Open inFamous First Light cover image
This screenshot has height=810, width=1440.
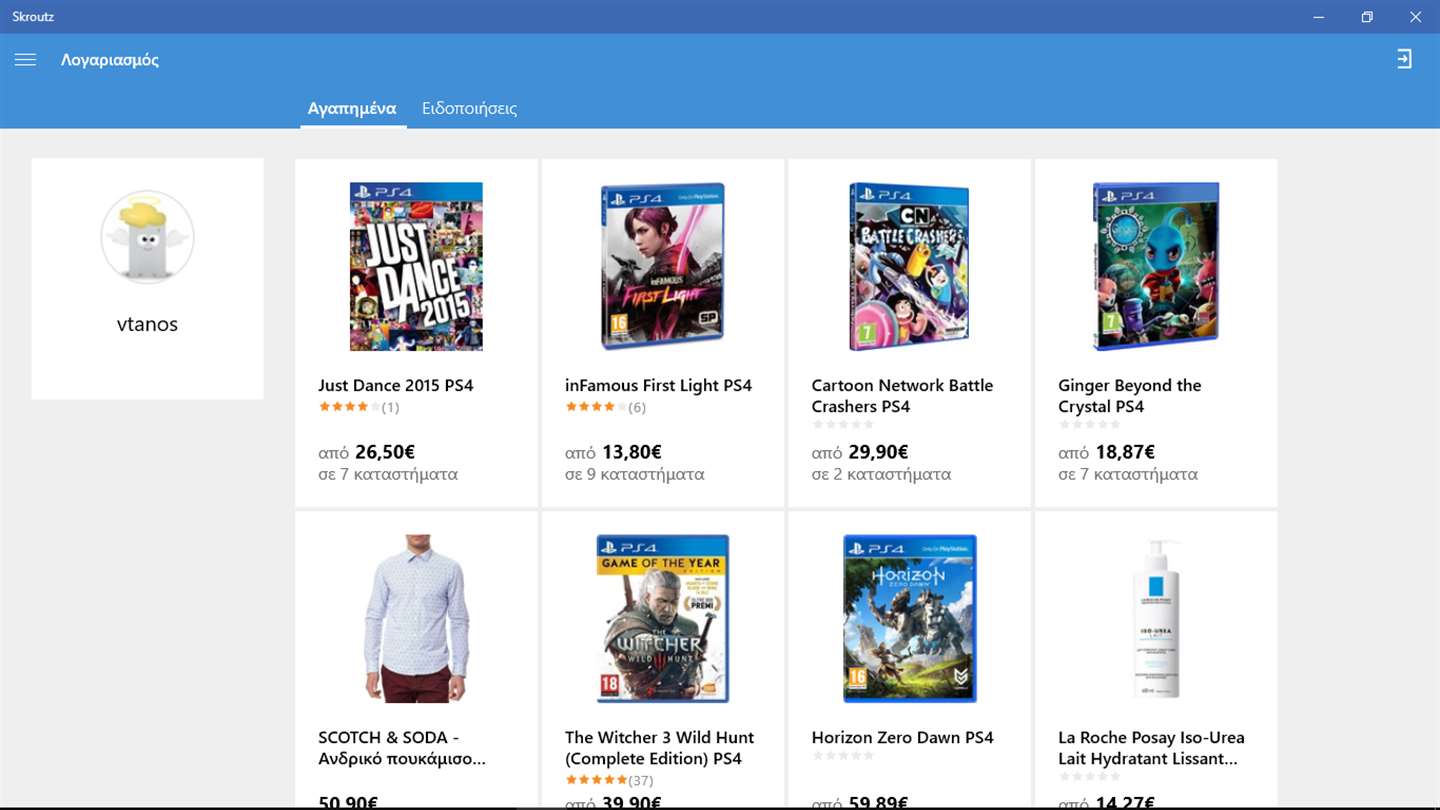point(663,266)
